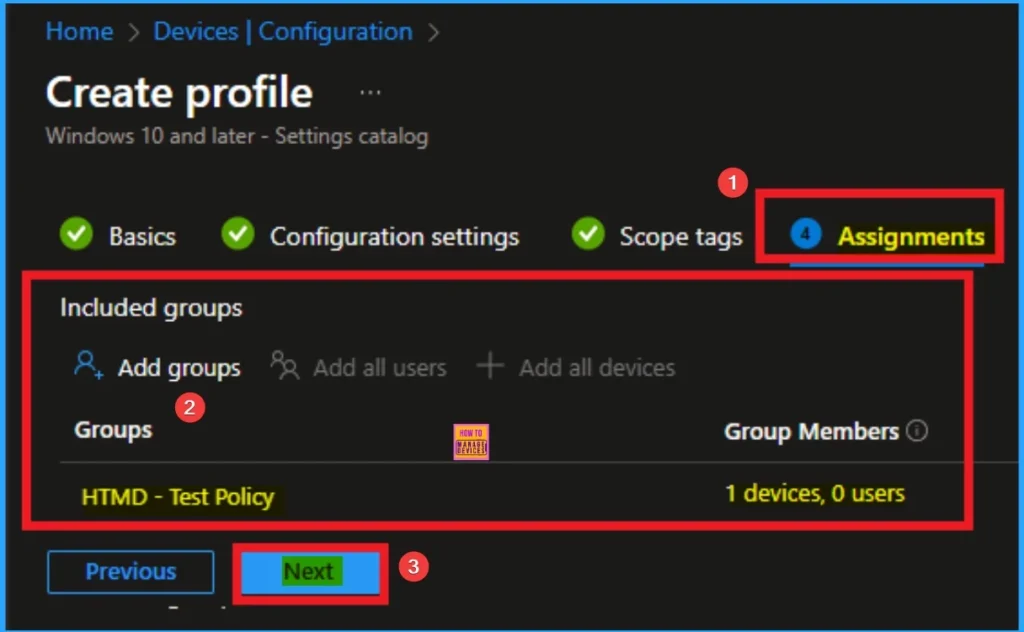Image resolution: width=1024 pixels, height=632 pixels.
Task: Click the Group Members column header
Action: pos(811,431)
